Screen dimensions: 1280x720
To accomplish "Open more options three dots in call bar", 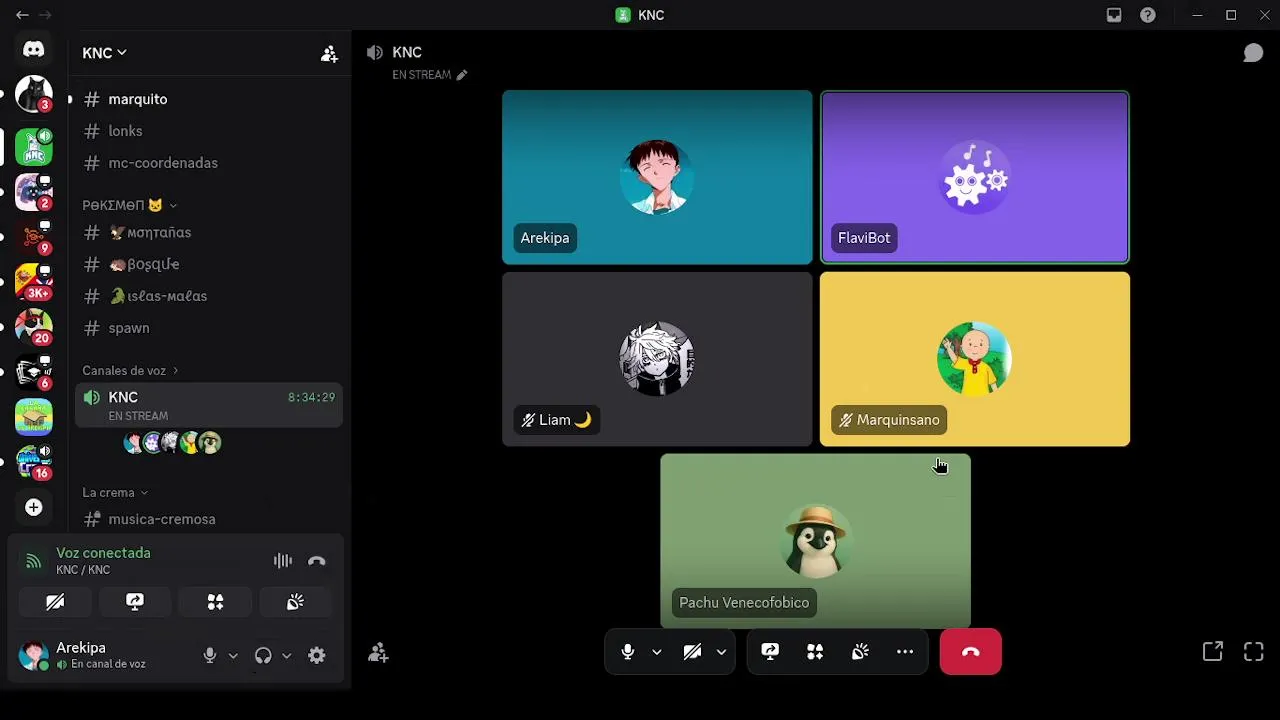I will click(x=905, y=652).
